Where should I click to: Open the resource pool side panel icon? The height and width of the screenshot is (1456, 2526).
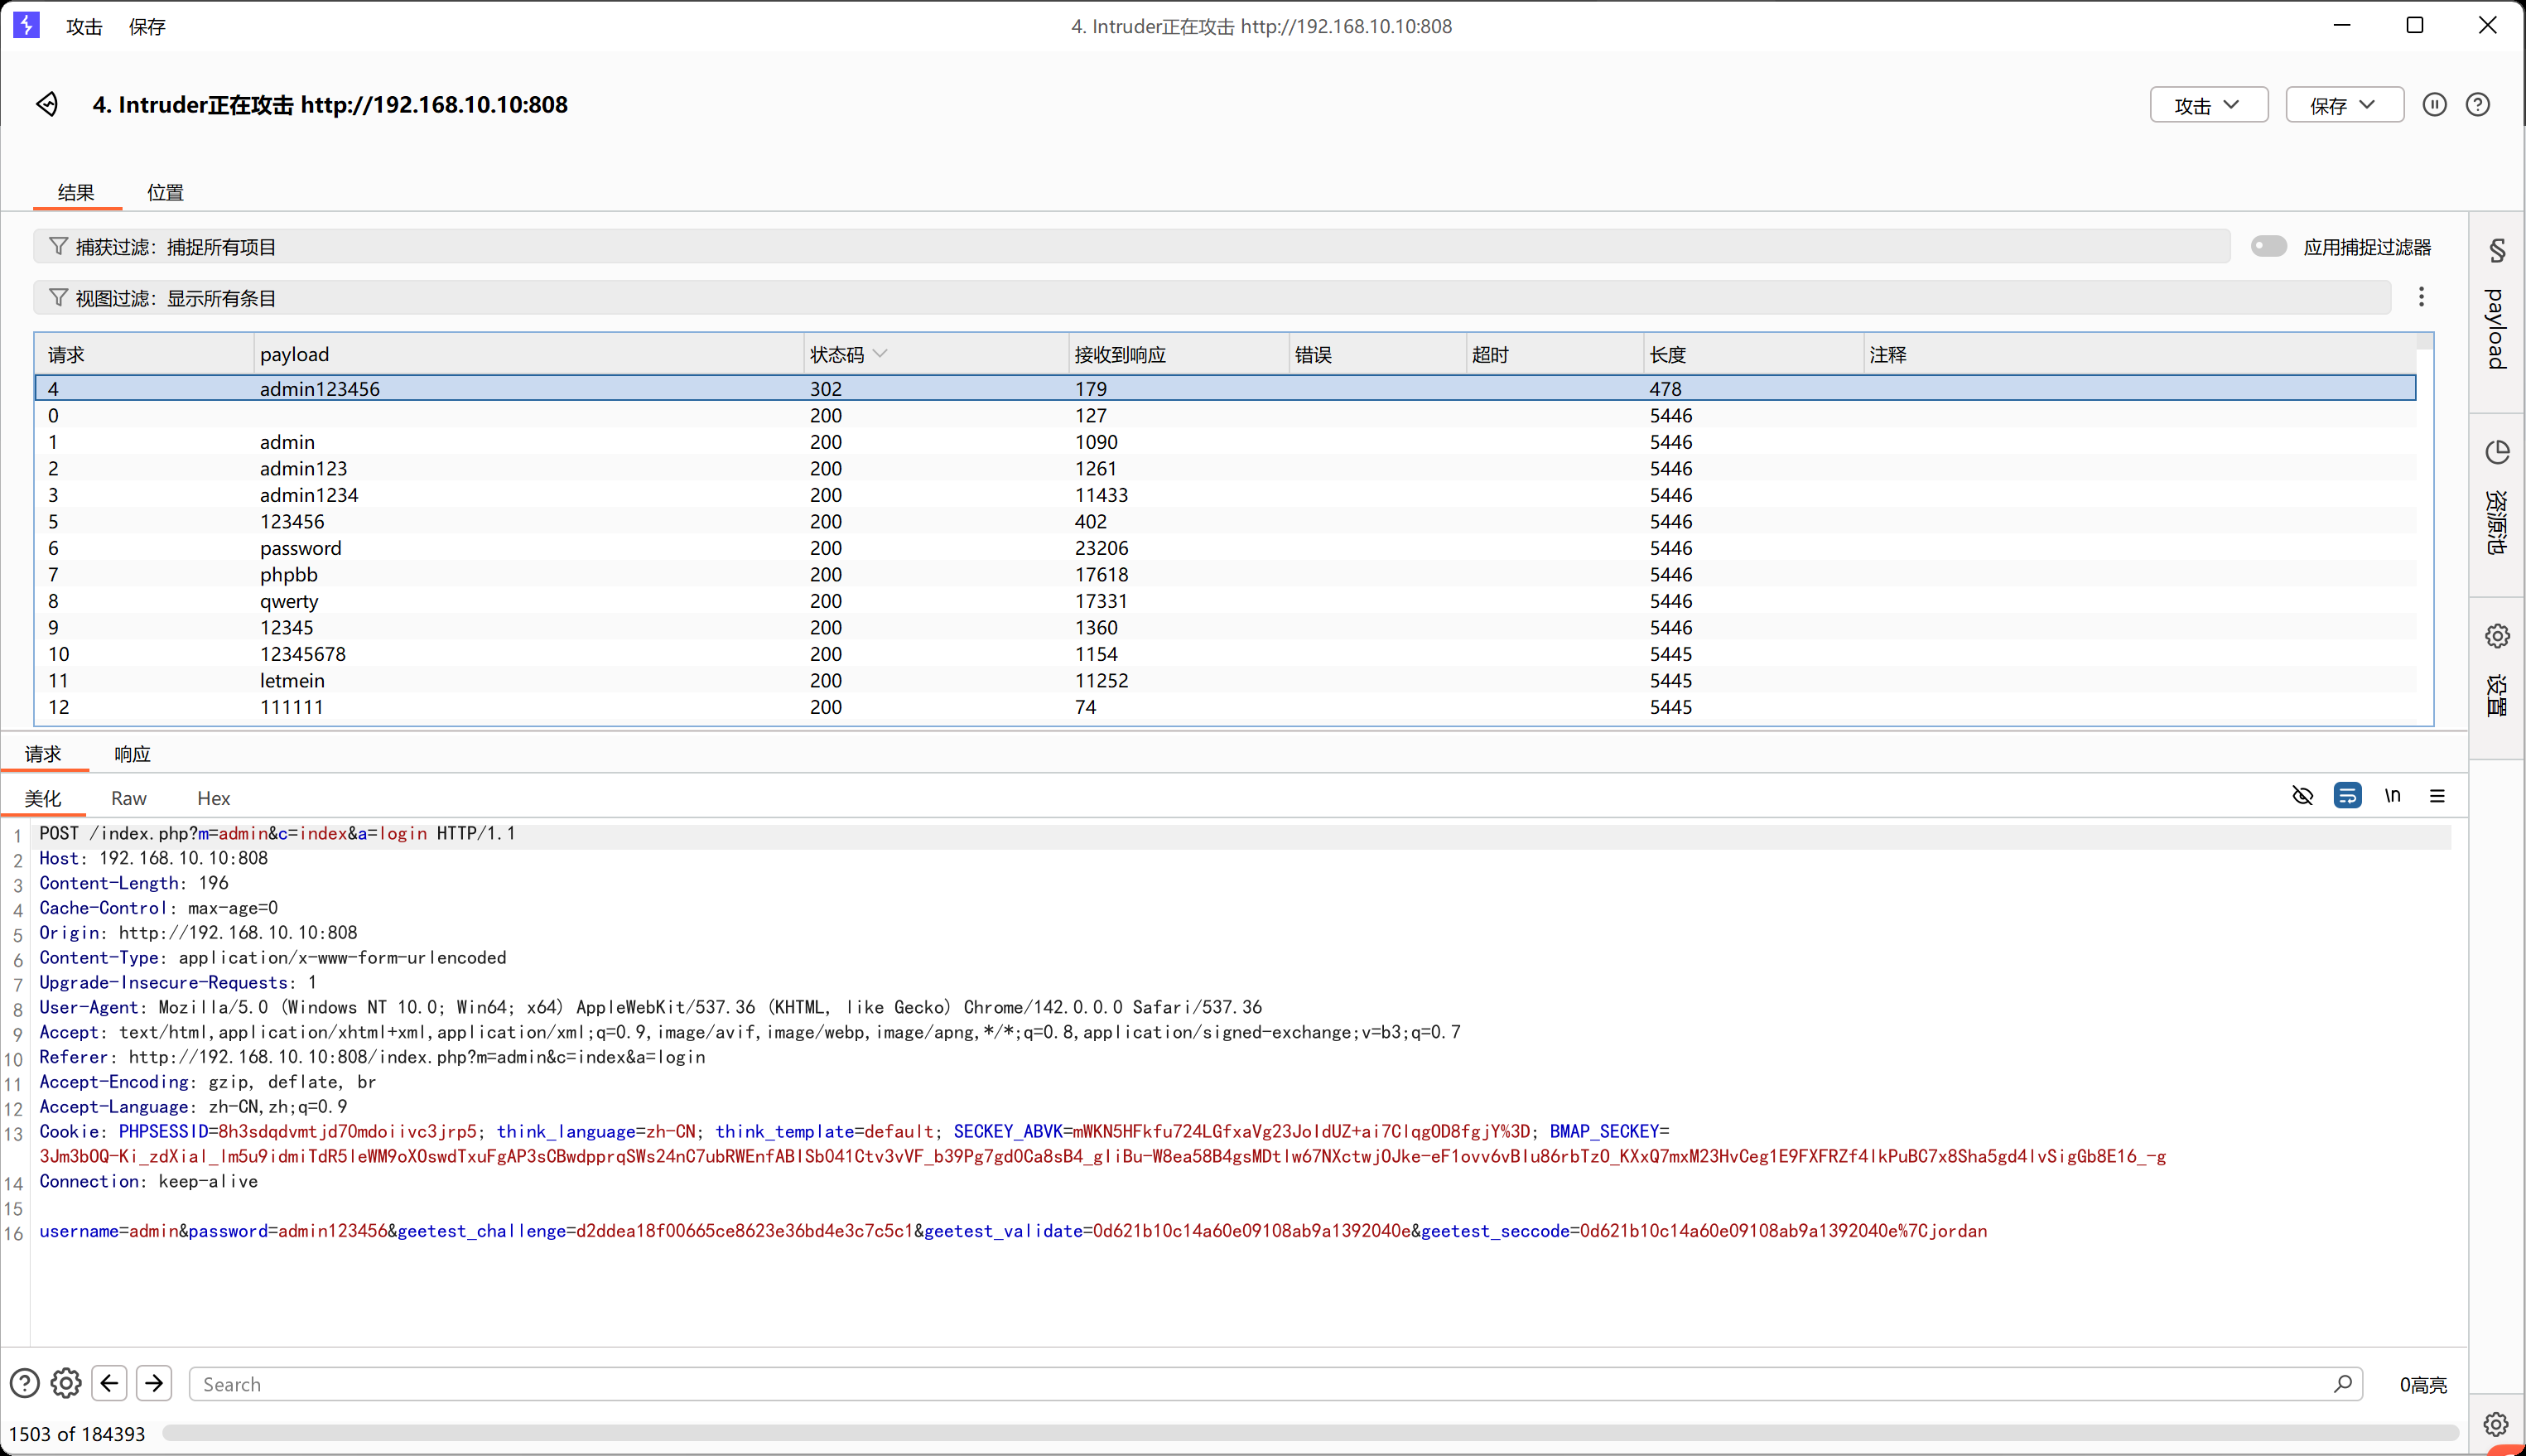pyautogui.click(x=2497, y=452)
